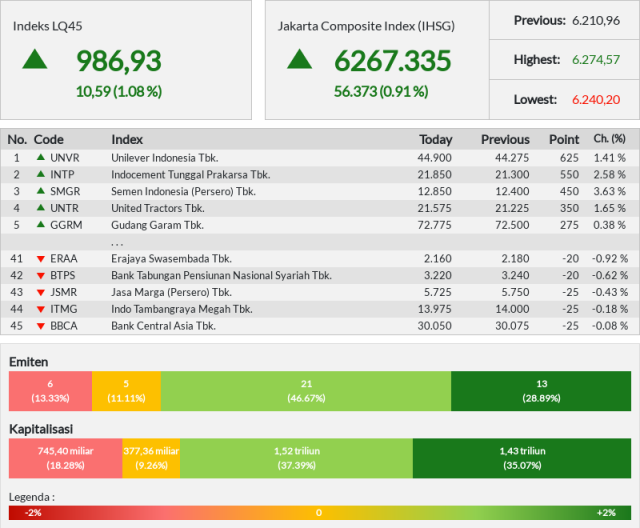Click the dark green Emiten segment showing 13
The height and width of the screenshot is (528, 640).
[541, 391]
